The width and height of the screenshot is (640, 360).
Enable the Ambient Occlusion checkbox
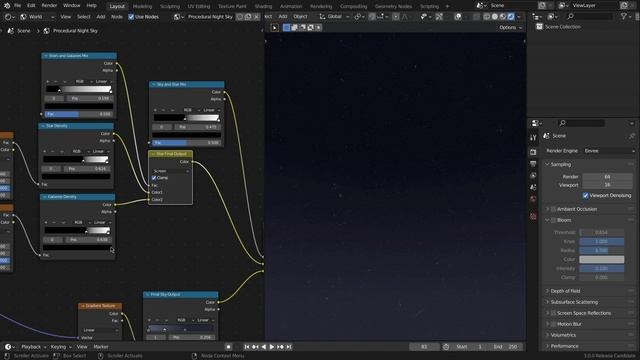[x=553, y=209]
